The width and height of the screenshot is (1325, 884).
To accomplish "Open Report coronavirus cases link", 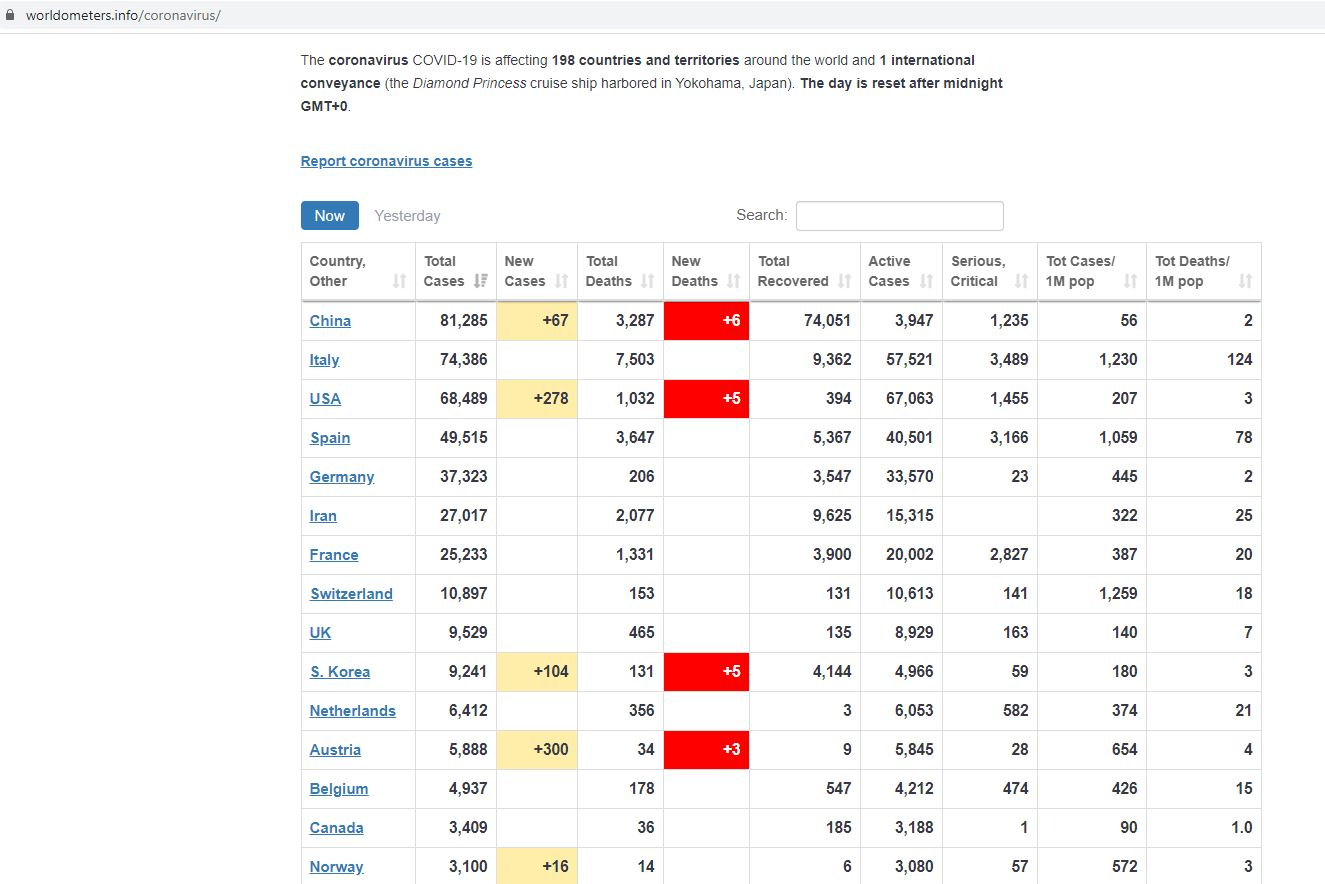I will (x=386, y=161).
